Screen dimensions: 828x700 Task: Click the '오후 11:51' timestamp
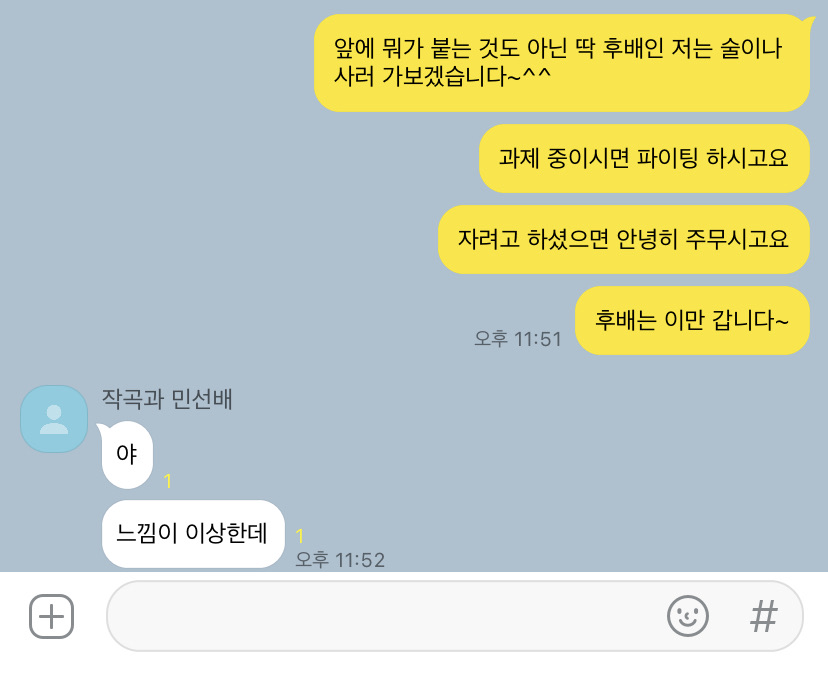pos(518,339)
